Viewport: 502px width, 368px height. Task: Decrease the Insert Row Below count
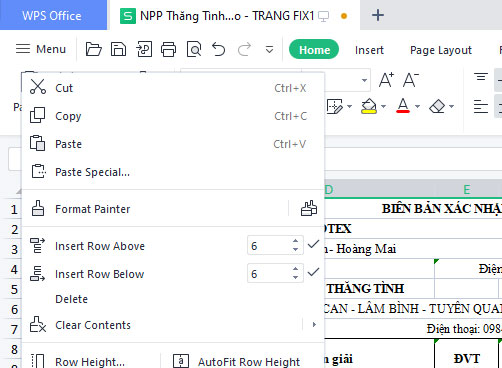[295, 278]
